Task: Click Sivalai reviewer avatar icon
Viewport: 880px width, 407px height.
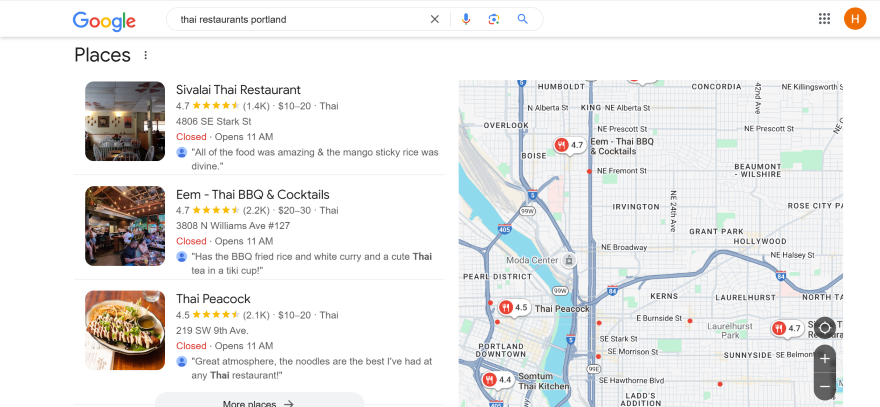Action: pyautogui.click(x=182, y=152)
